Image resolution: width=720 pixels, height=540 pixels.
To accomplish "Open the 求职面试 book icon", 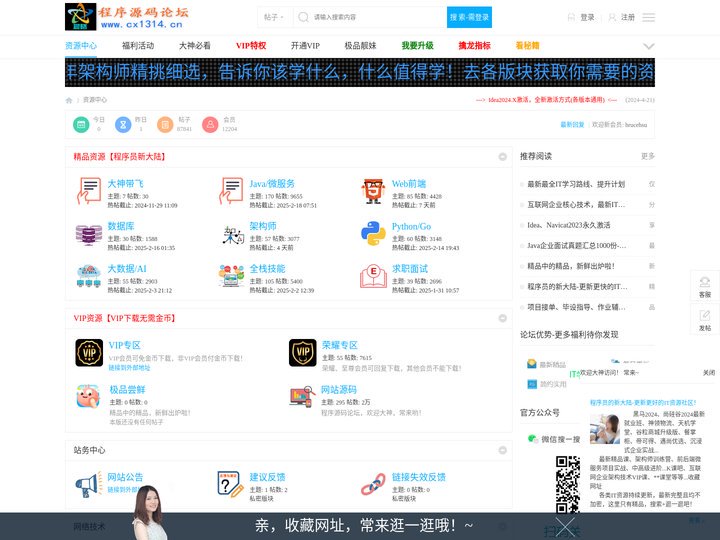I will tap(373, 276).
